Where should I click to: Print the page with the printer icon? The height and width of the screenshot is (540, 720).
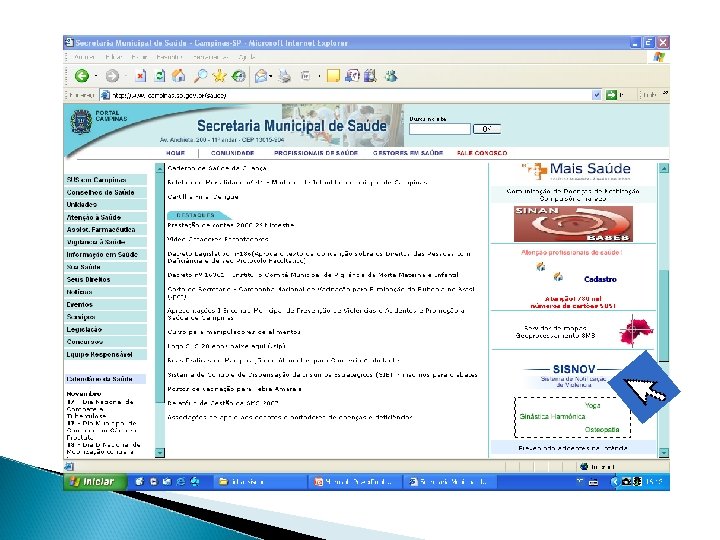(285, 76)
